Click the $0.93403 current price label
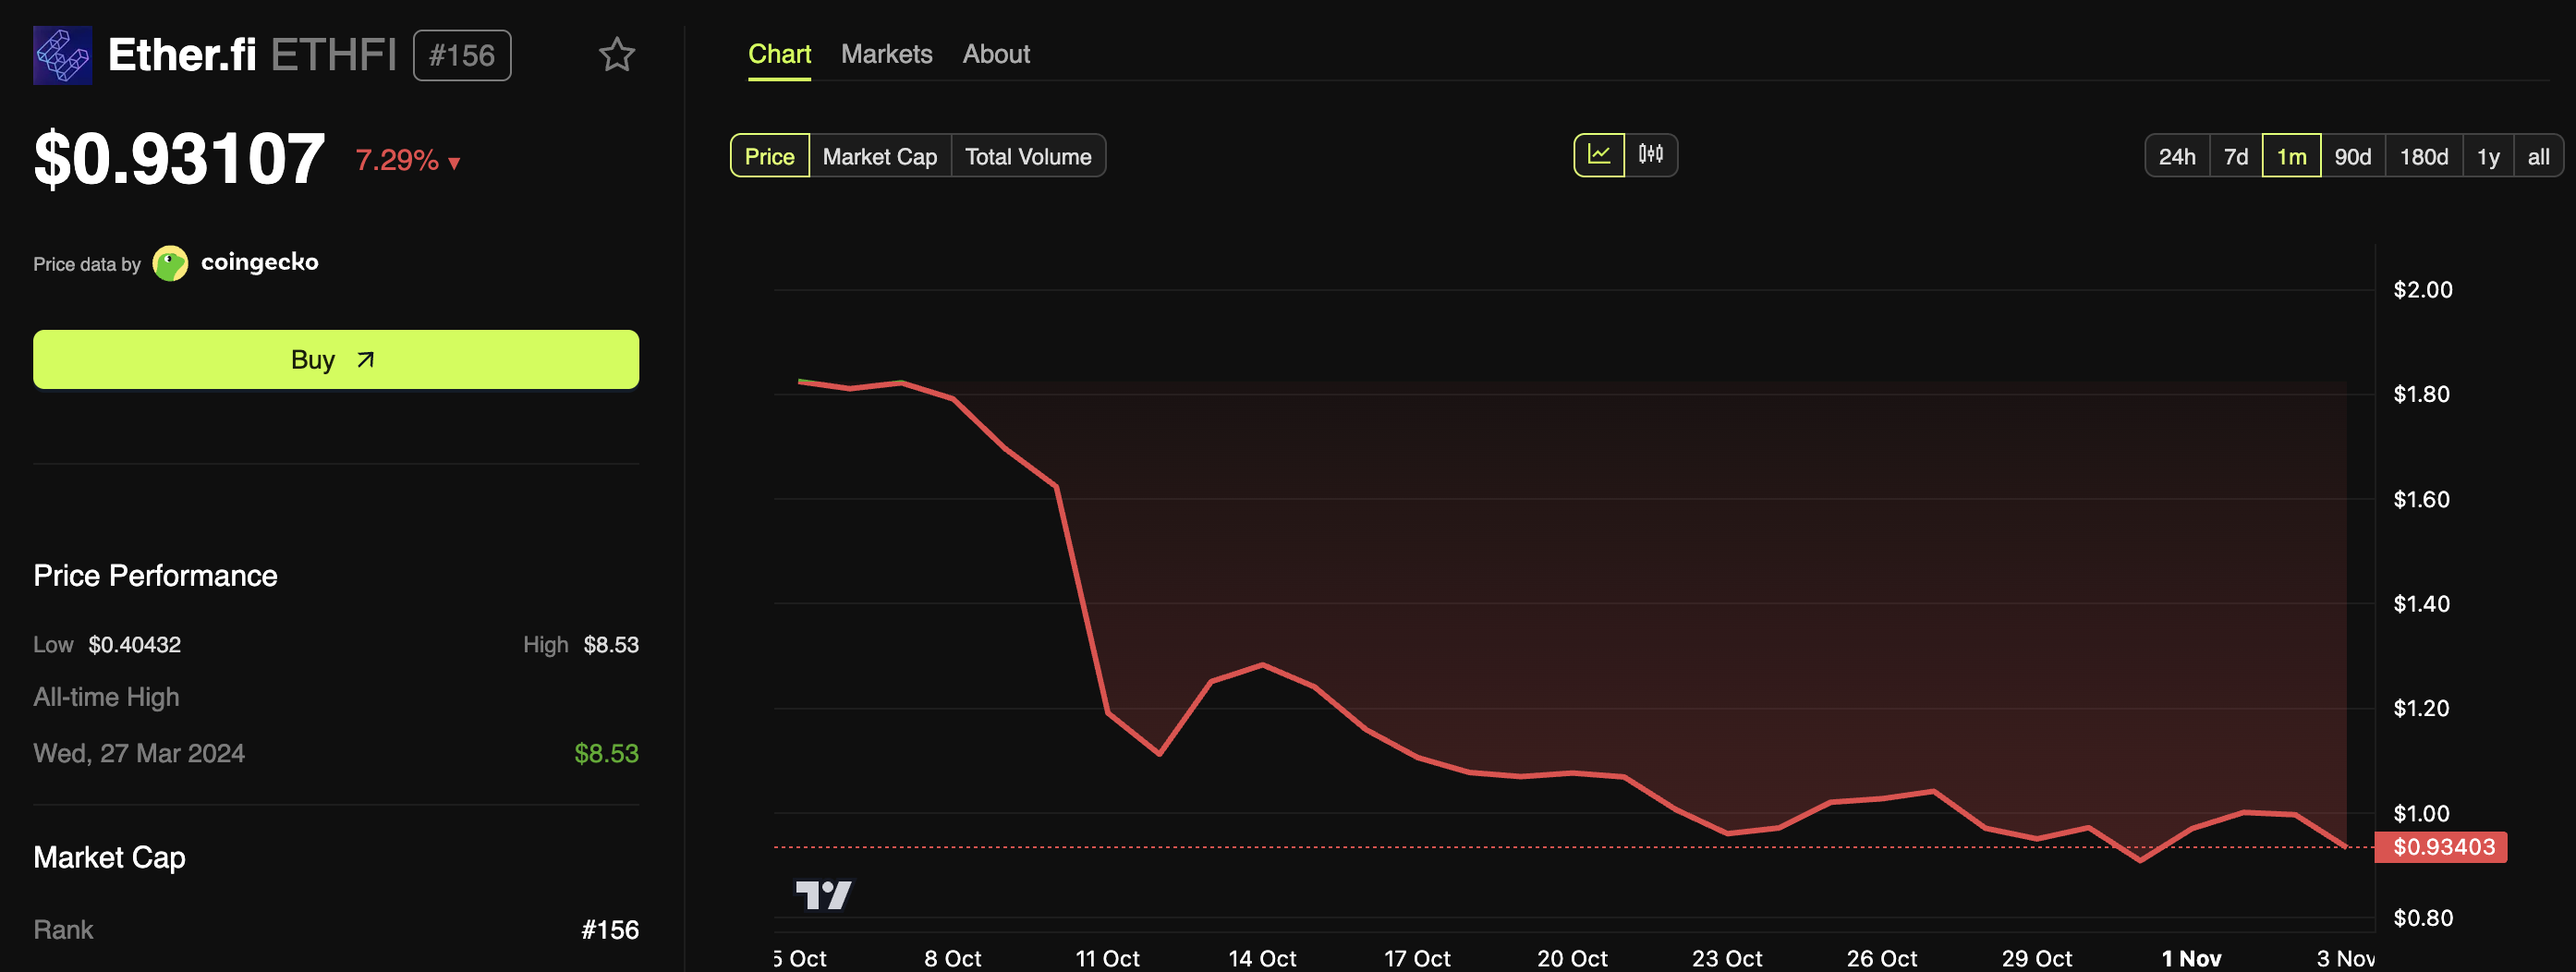Image resolution: width=2576 pixels, height=972 pixels. tap(2443, 847)
